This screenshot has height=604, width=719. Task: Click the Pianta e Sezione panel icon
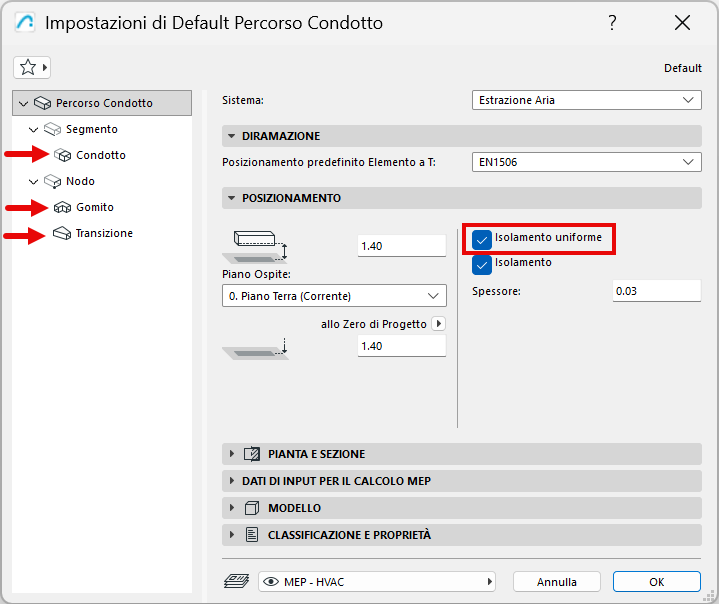coord(252,454)
